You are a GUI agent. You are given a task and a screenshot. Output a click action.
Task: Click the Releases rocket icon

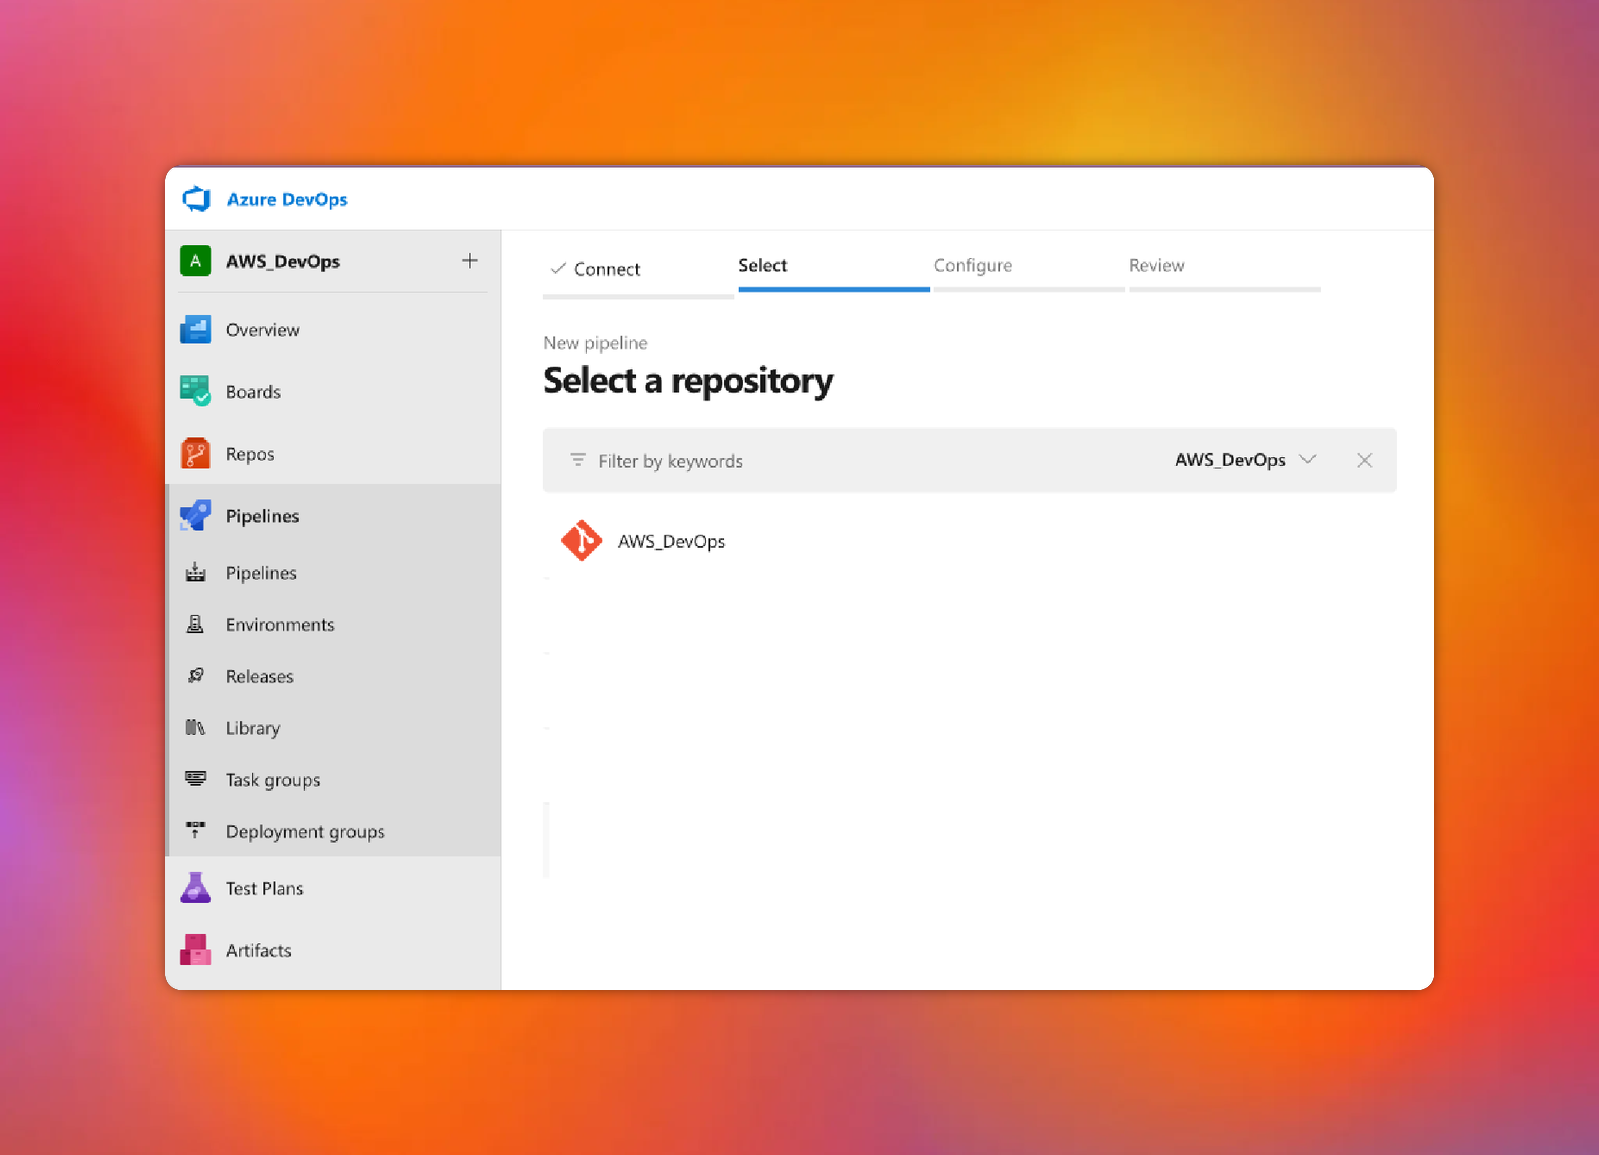196,676
